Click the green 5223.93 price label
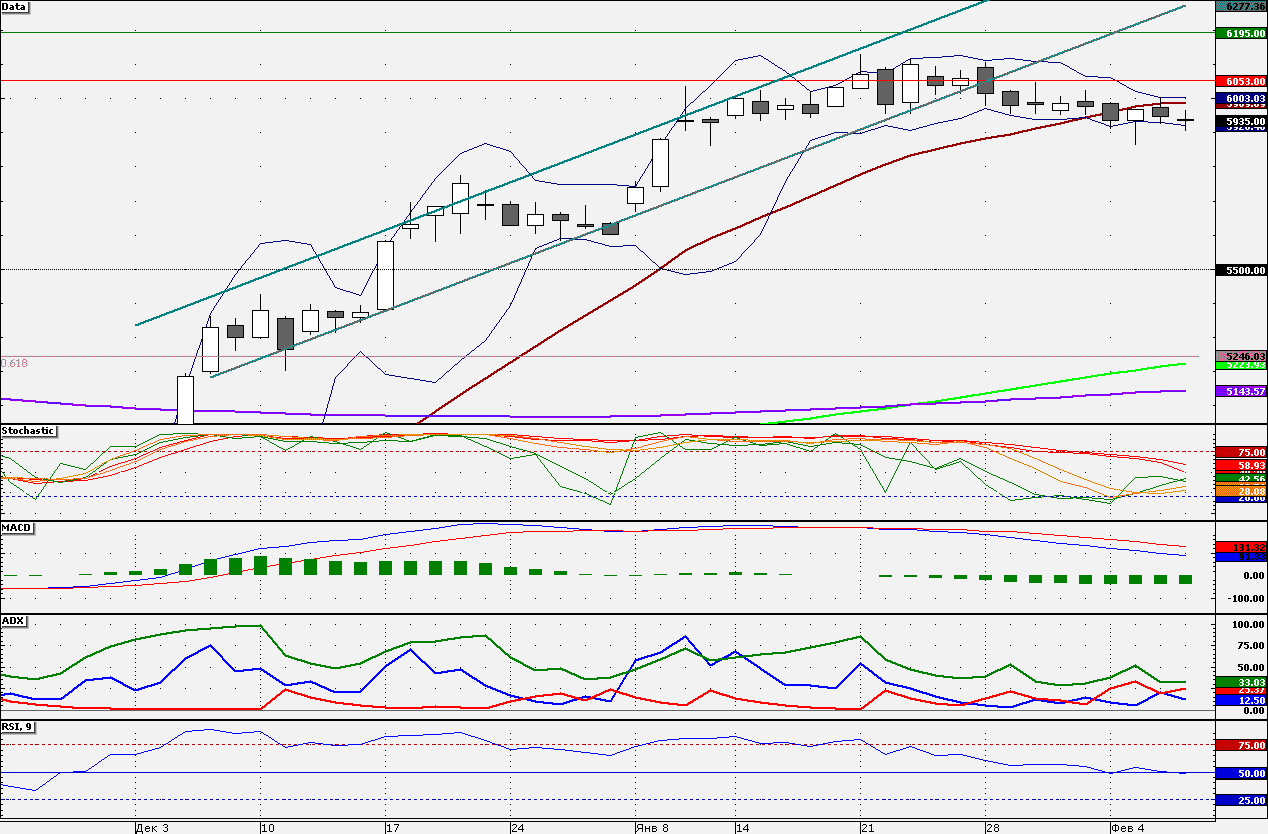Image resolution: width=1268 pixels, height=834 pixels. (1240, 366)
